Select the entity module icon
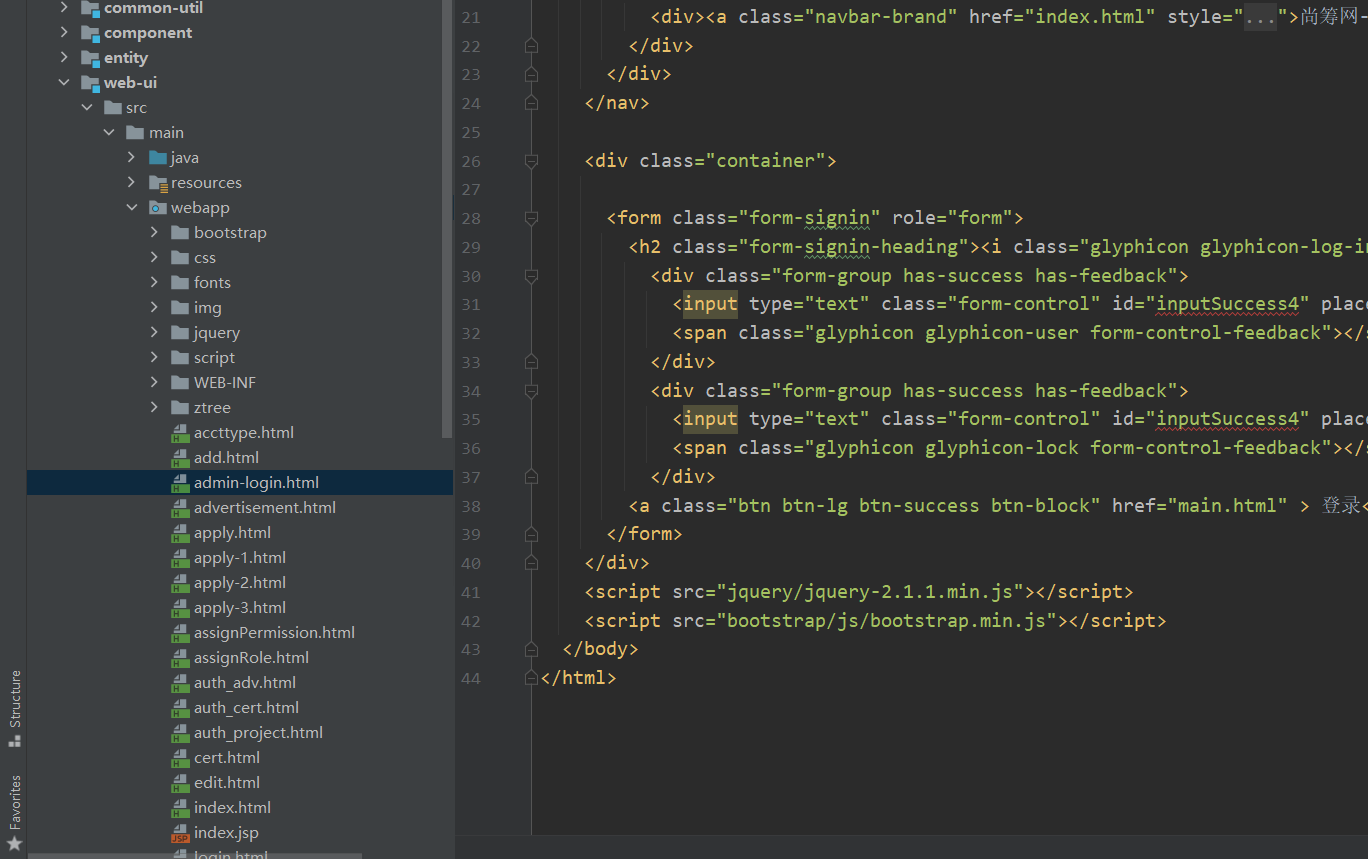Screen dimensions: 1368x859 90,58
